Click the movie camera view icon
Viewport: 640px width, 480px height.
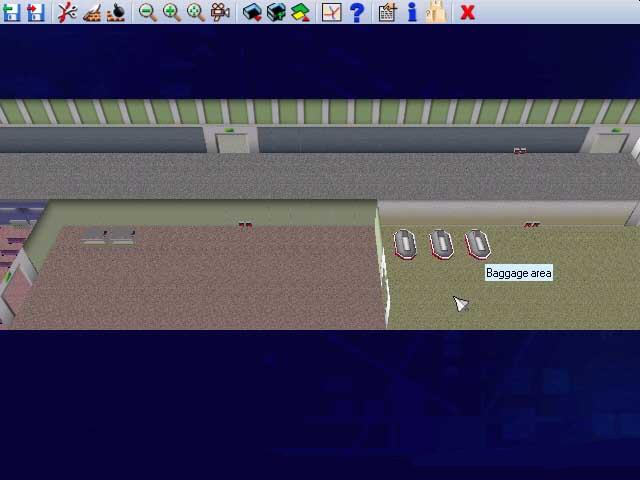[x=220, y=12]
